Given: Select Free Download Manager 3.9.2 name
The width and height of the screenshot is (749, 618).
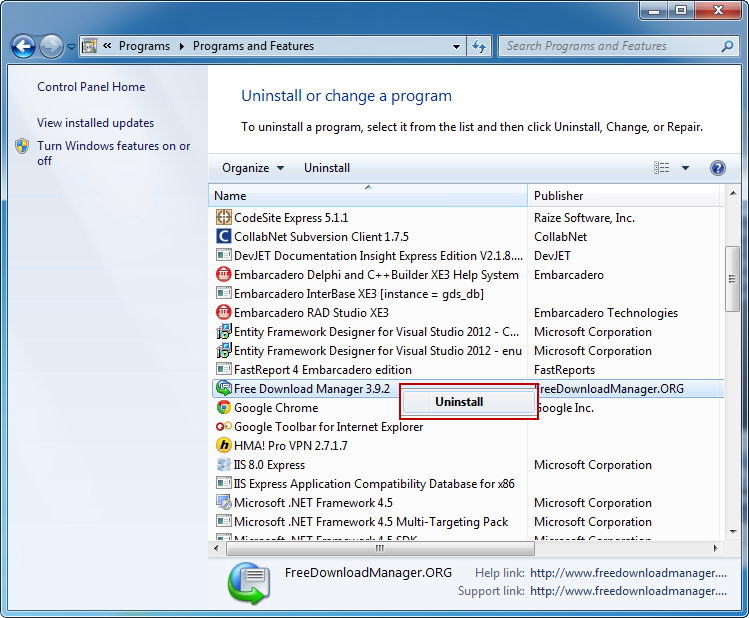Looking at the screenshot, I should [311, 389].
